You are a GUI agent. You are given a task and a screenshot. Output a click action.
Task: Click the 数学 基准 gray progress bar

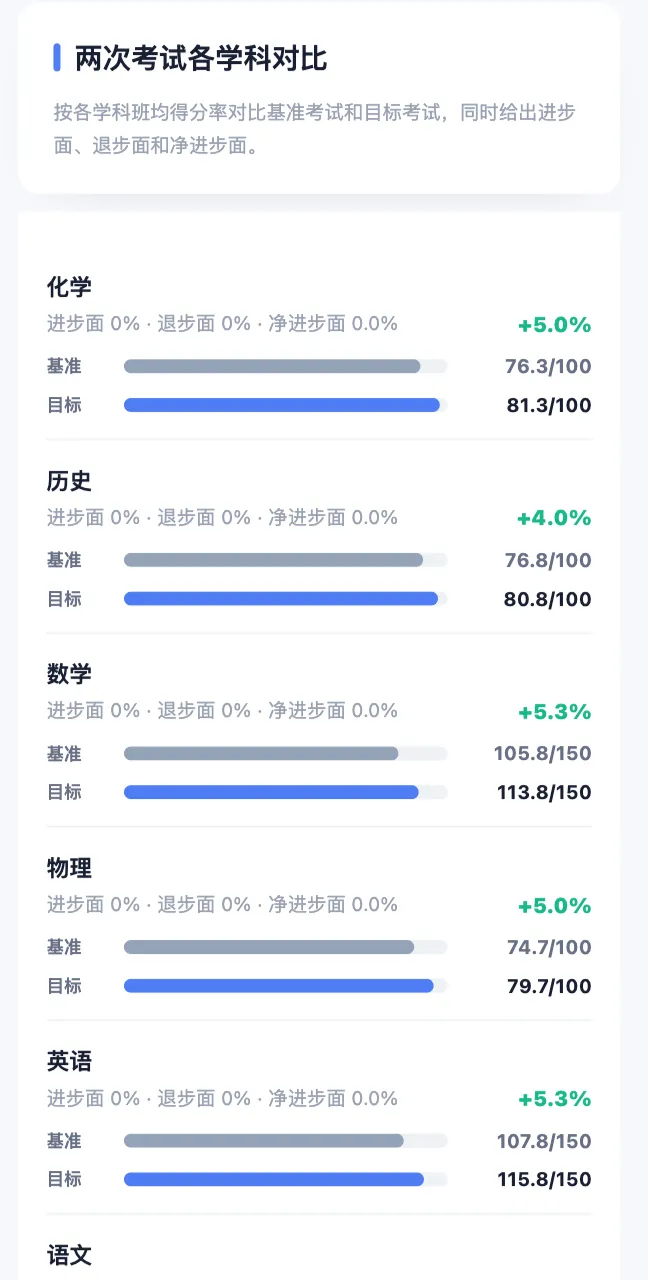point(285,753)
